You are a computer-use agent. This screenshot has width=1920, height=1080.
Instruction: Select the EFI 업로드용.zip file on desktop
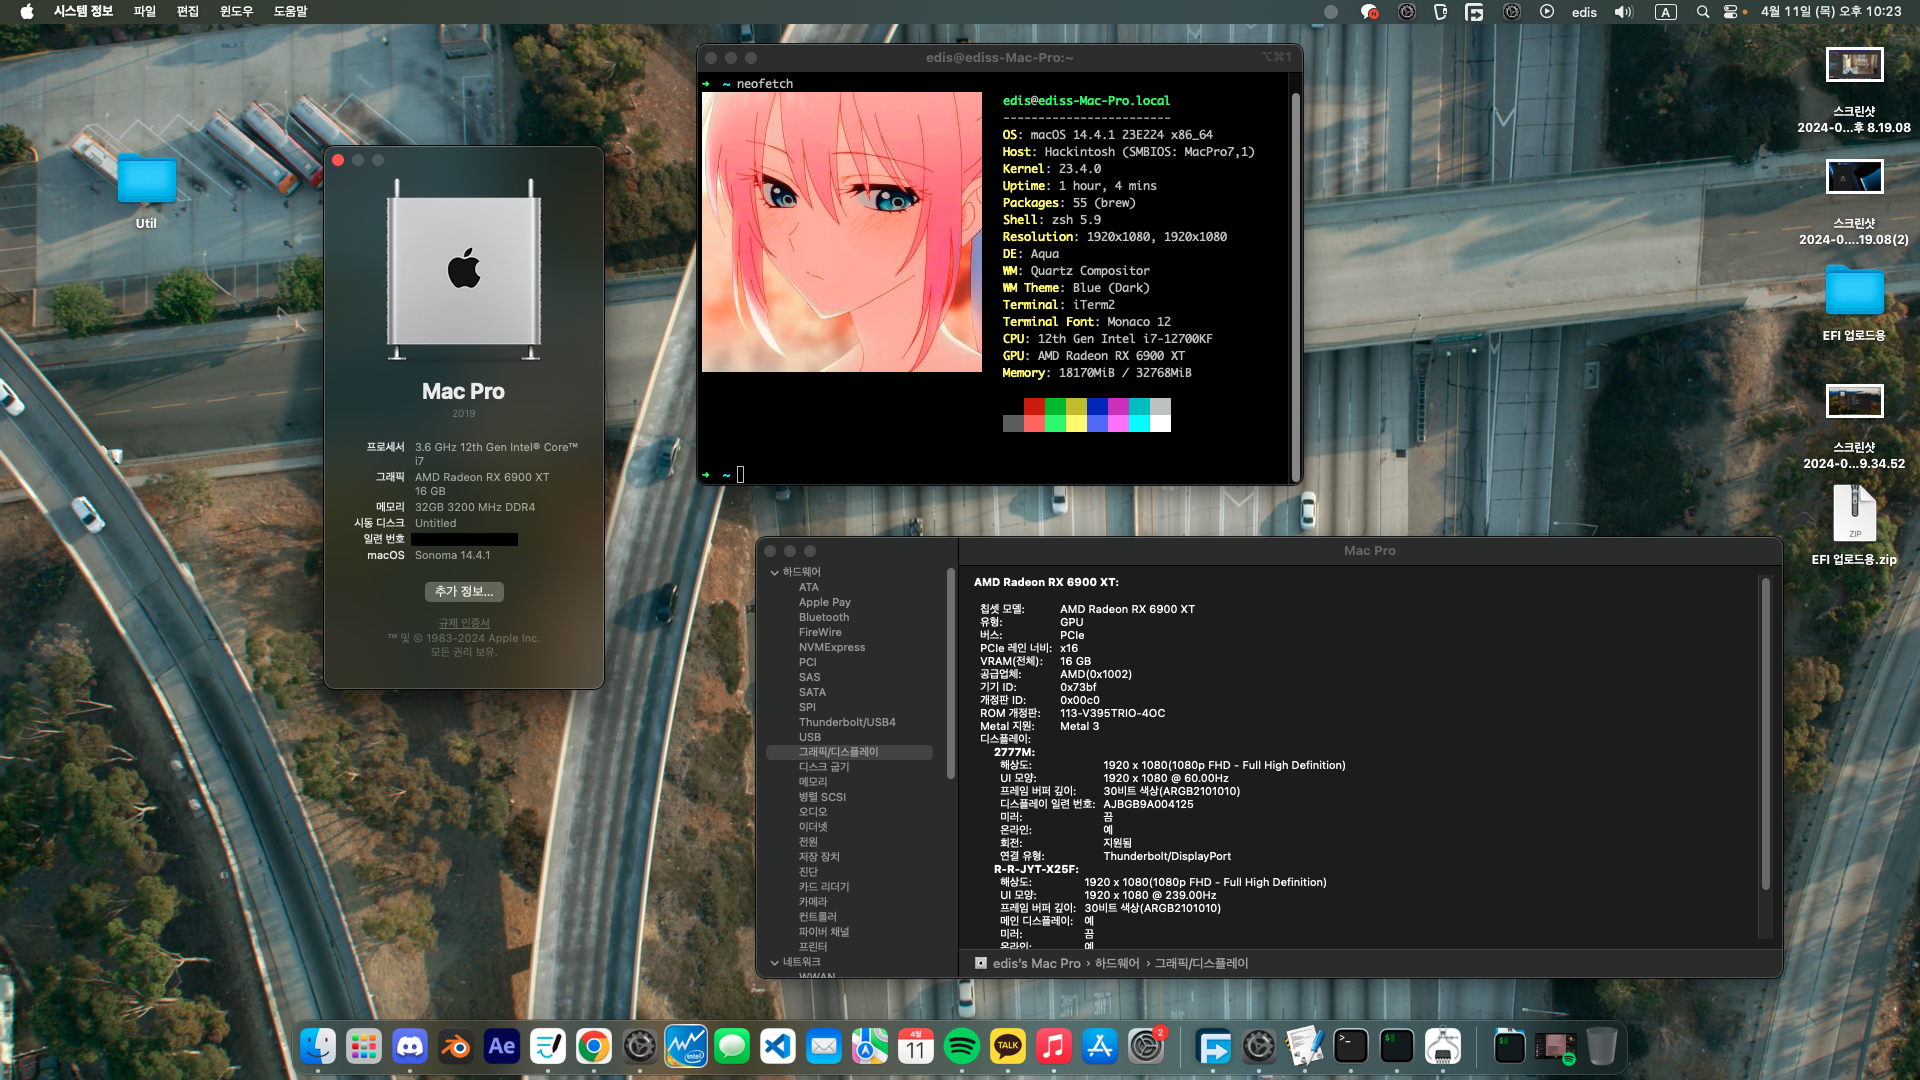tap(1854, 526)
